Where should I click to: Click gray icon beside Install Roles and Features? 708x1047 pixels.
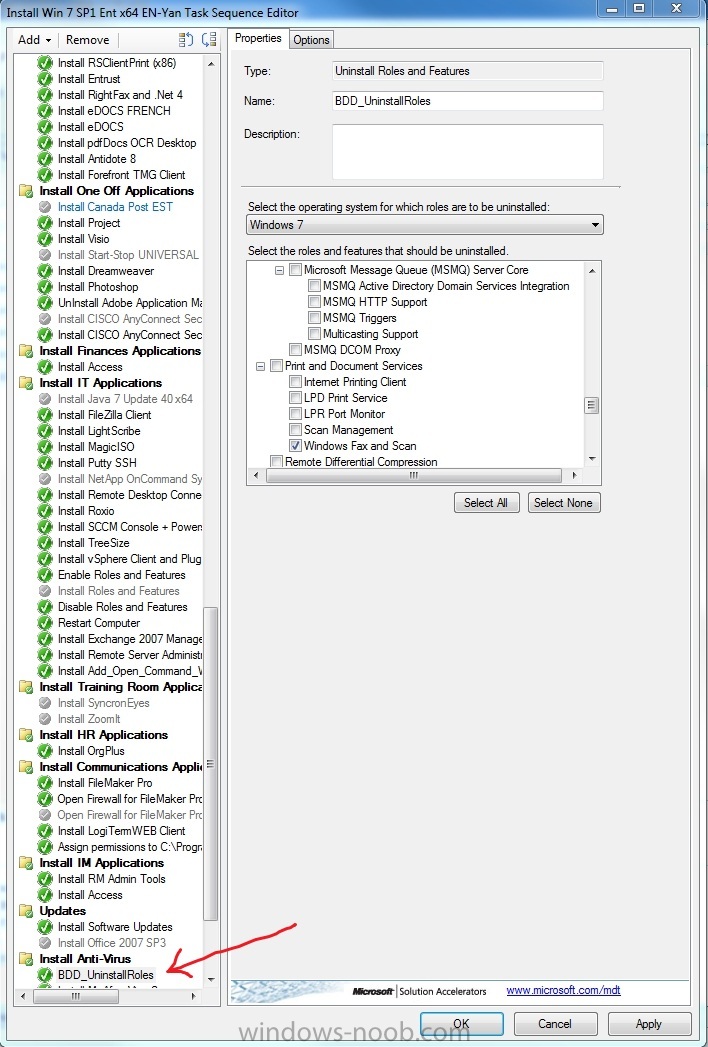(45, 592)
